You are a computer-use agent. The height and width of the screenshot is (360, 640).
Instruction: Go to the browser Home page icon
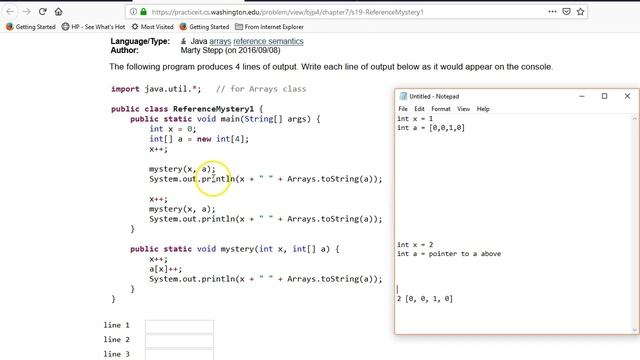pyautogui.click(x=58, y=11)
